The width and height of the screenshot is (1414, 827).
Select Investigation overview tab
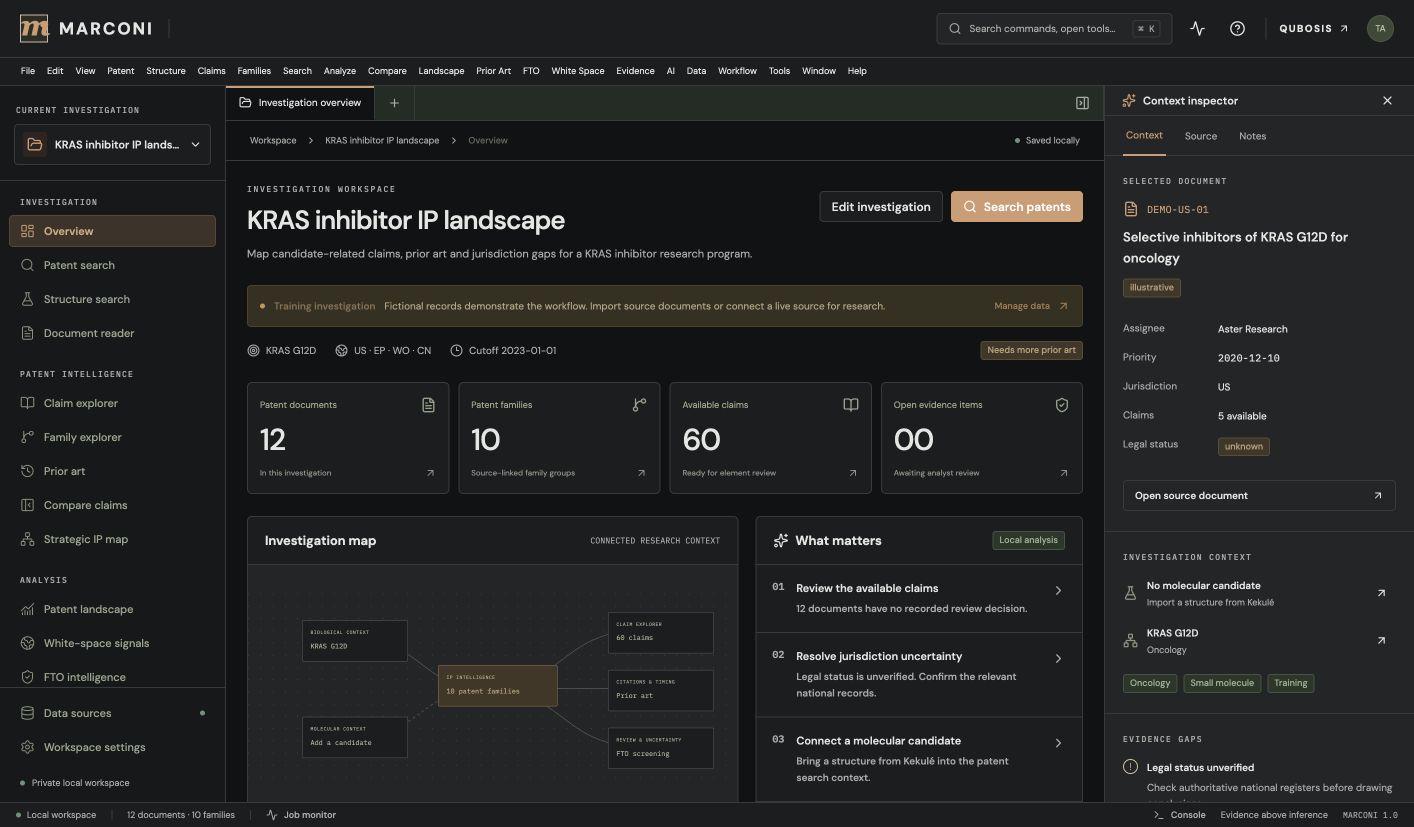coord(300,103)
